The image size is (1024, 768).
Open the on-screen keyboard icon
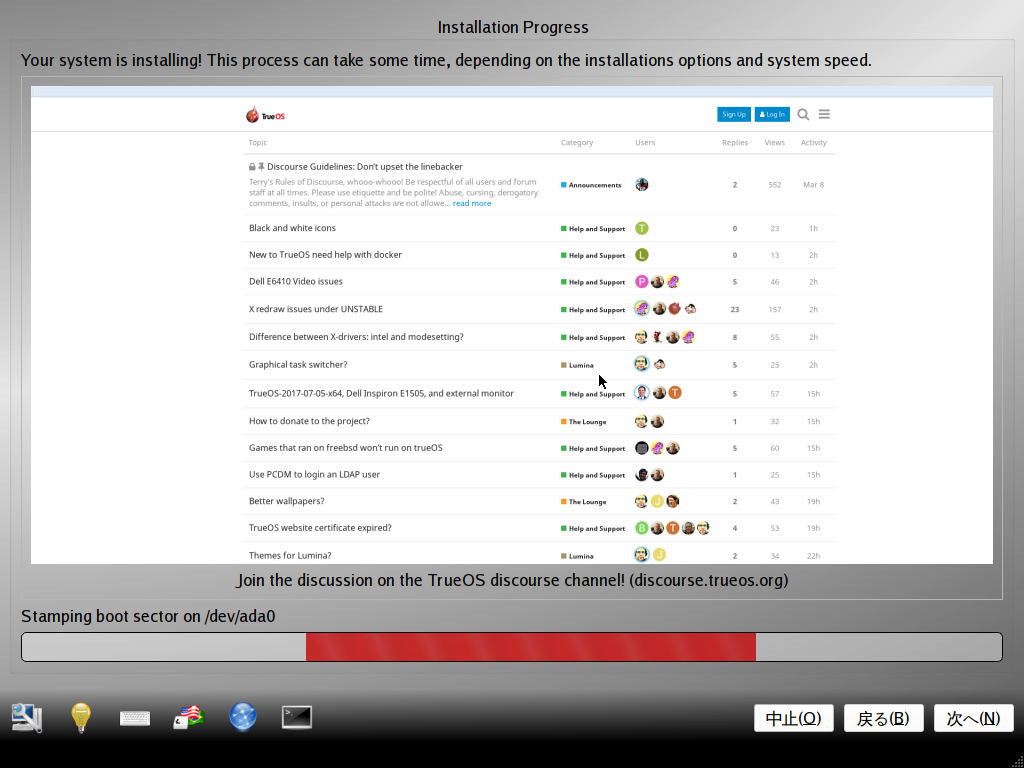tap(135, 718)
